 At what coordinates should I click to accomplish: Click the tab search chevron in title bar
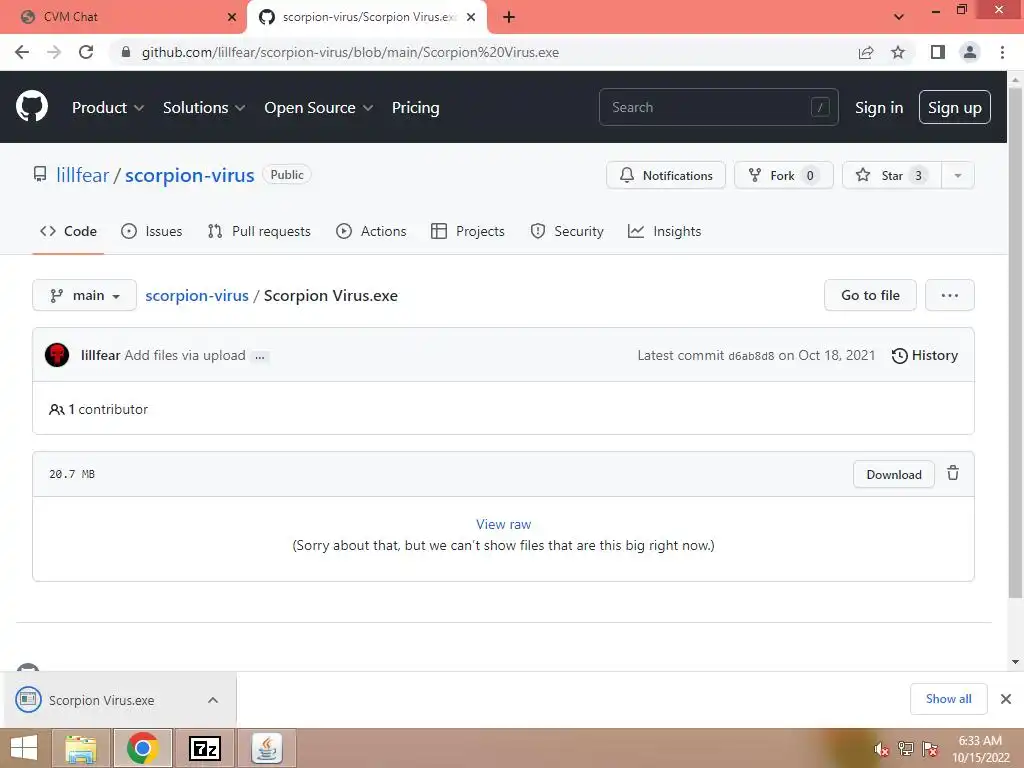point(899,17)
